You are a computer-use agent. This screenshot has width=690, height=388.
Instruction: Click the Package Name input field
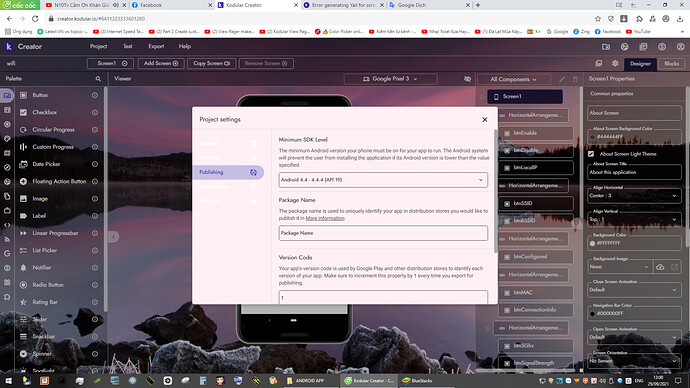(x=383, y=233)
